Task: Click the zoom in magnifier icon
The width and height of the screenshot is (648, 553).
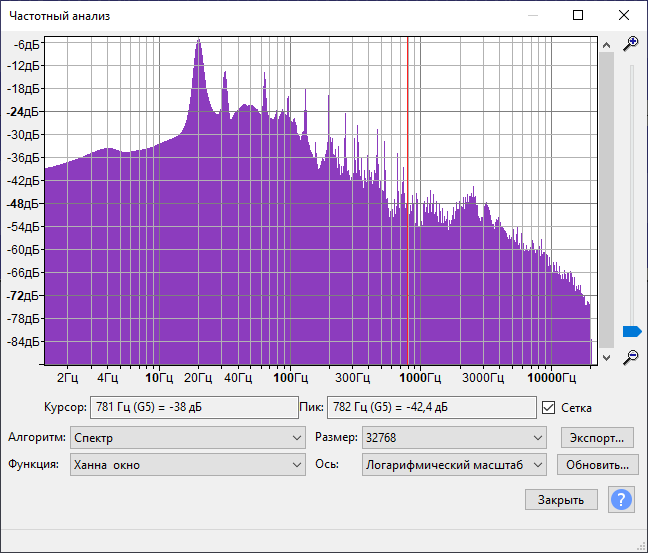Action: tap(630, 44)
